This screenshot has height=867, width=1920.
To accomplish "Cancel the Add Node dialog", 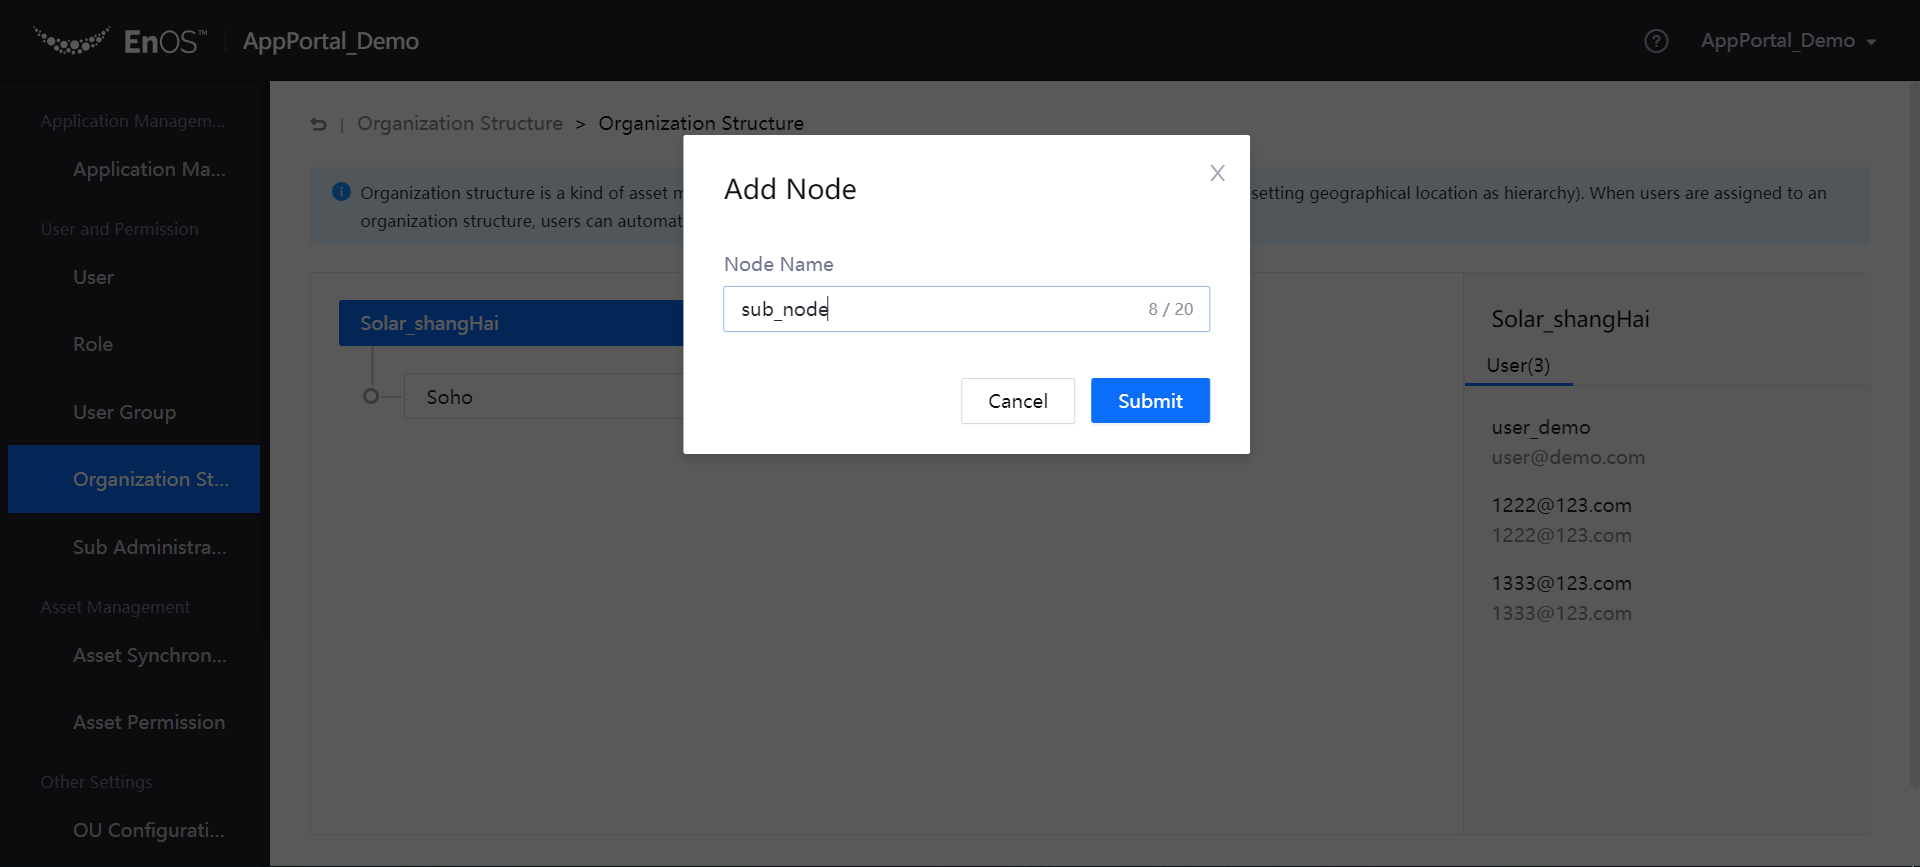I will [1018, 401].
